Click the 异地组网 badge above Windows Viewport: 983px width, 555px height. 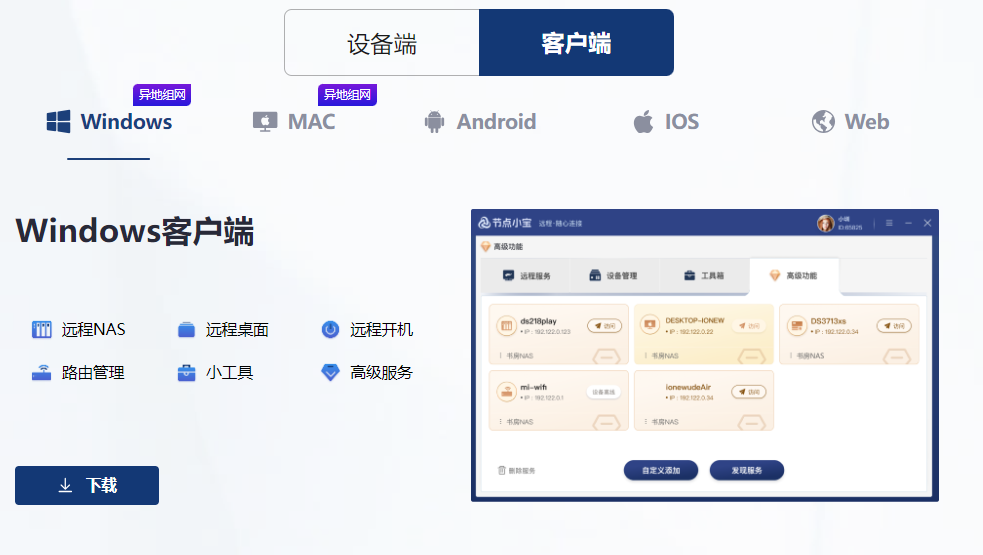click(162, 95)
